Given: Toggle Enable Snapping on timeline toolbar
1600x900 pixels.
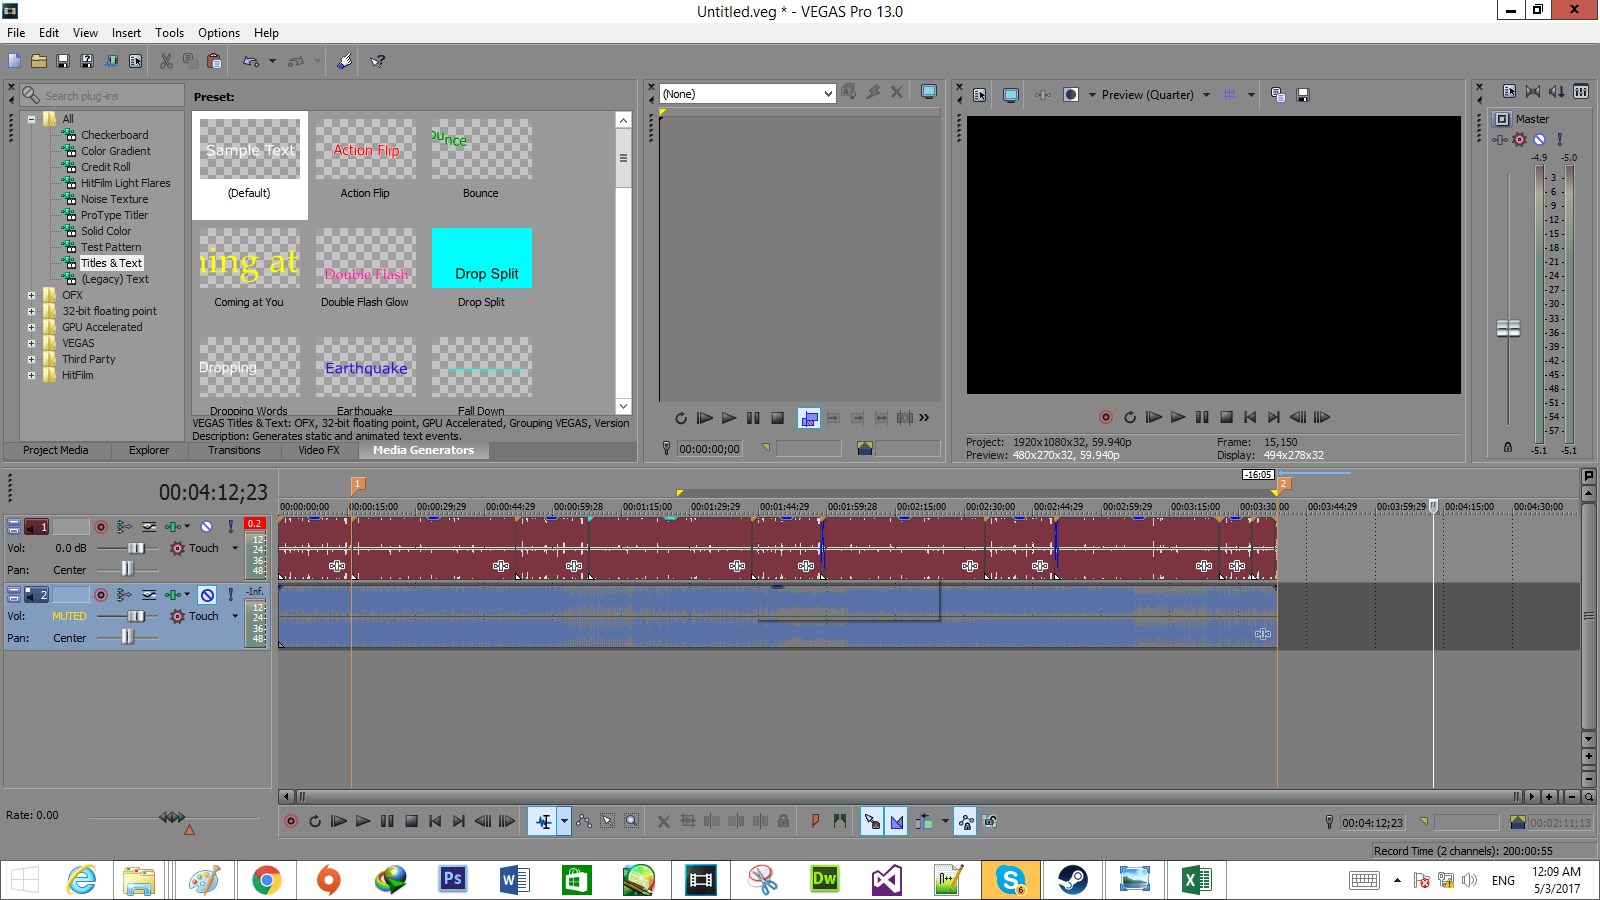Looking at the screenshot, I should 872,822.
